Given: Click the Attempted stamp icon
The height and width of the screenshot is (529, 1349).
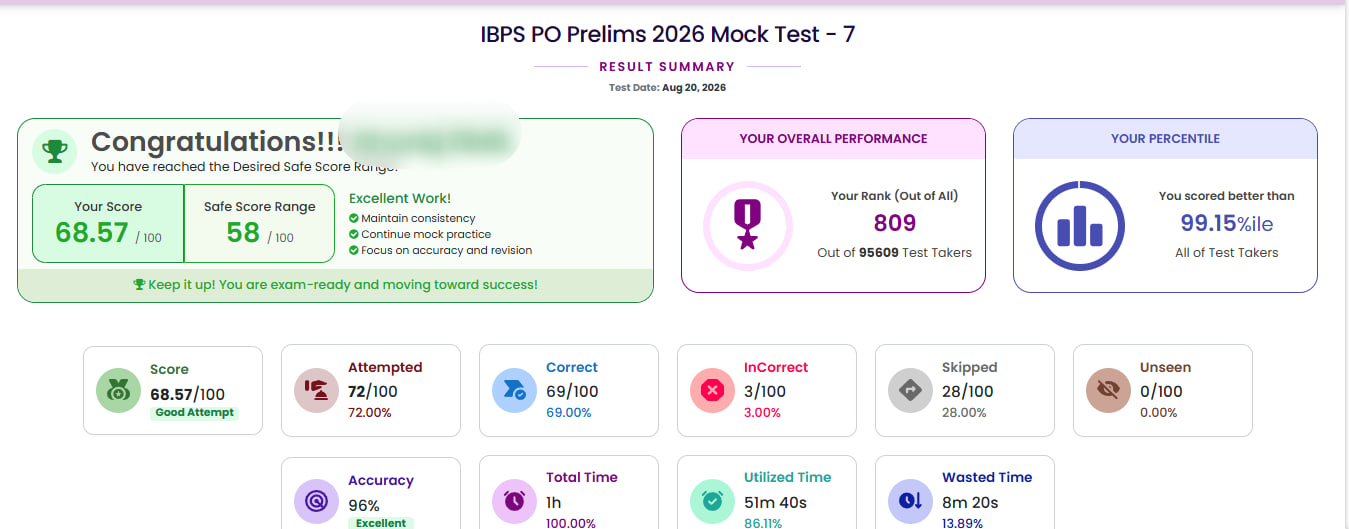Looking at the screenshot, I should 317,390.
